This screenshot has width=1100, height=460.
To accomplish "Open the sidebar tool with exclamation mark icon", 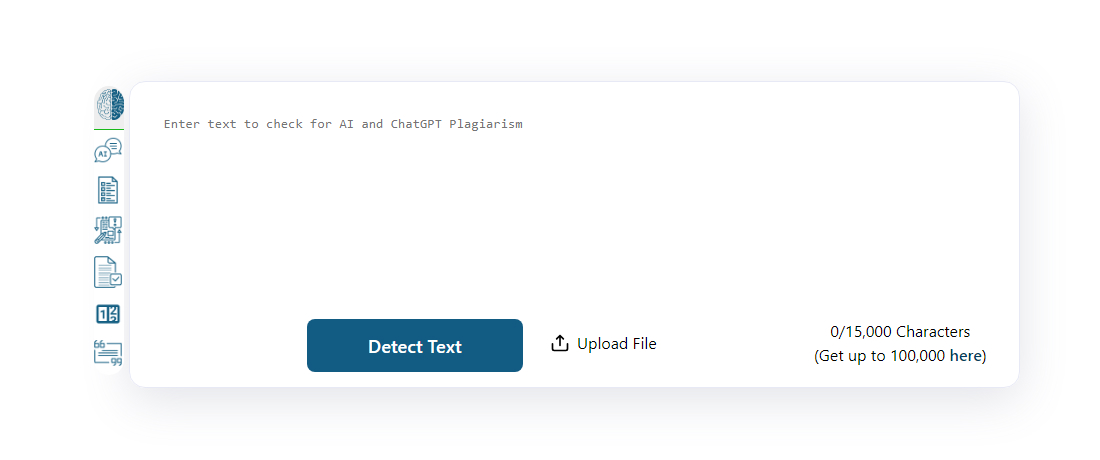I will [x=108, y=231].
